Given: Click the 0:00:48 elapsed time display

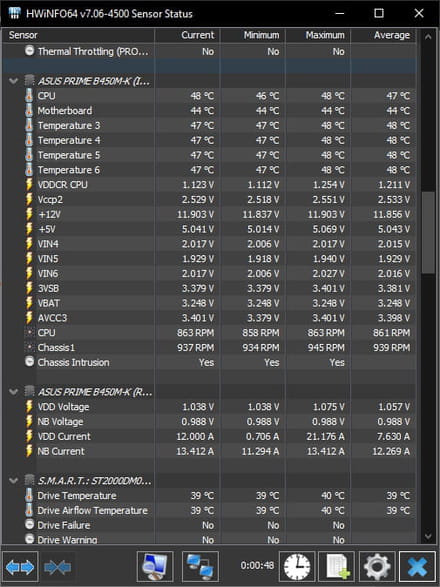Looking at the screenshot, I should coord(257,565).
